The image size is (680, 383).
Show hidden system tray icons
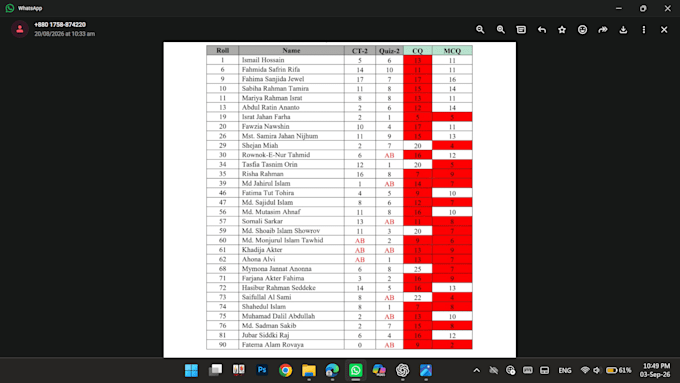point(477,370)
